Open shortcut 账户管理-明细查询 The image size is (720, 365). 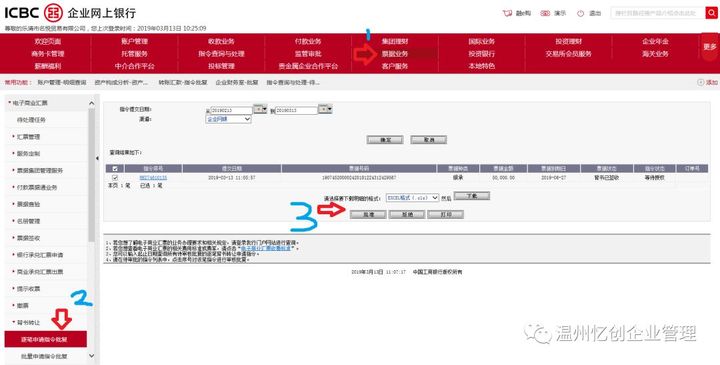click(62, 83)
